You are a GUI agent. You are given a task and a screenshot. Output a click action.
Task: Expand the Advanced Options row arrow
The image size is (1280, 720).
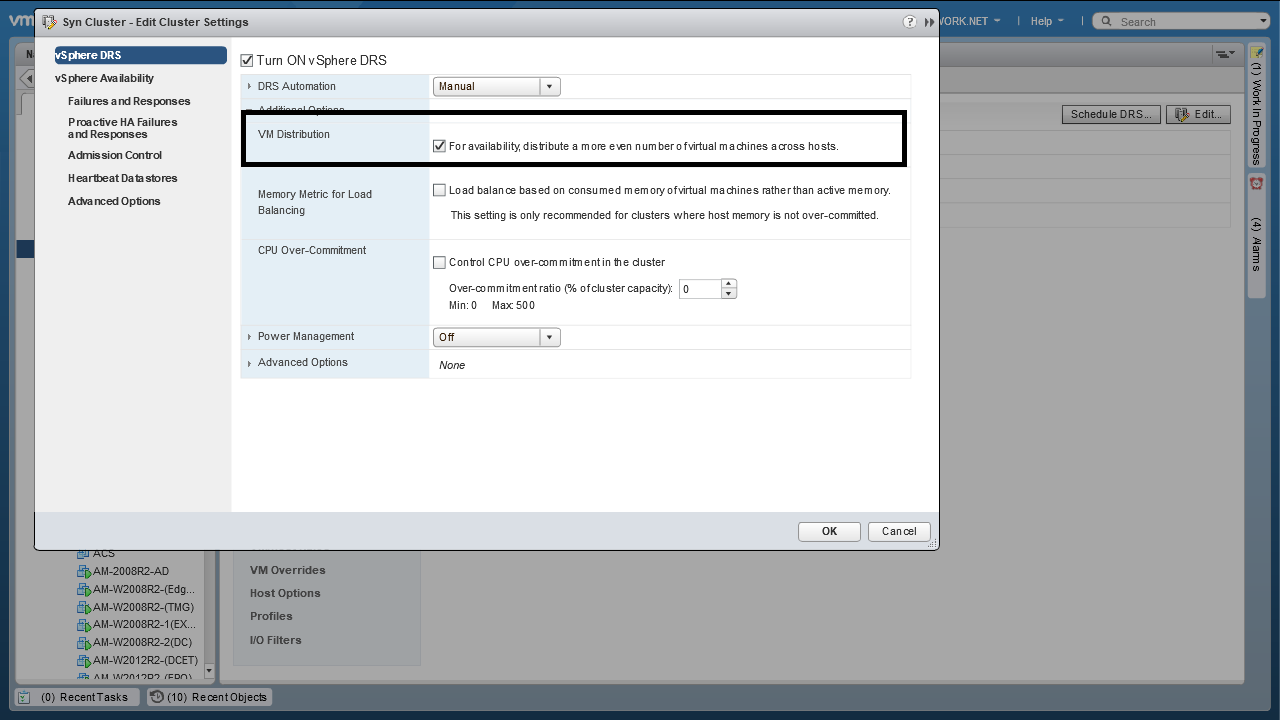(x=249, y=363)
